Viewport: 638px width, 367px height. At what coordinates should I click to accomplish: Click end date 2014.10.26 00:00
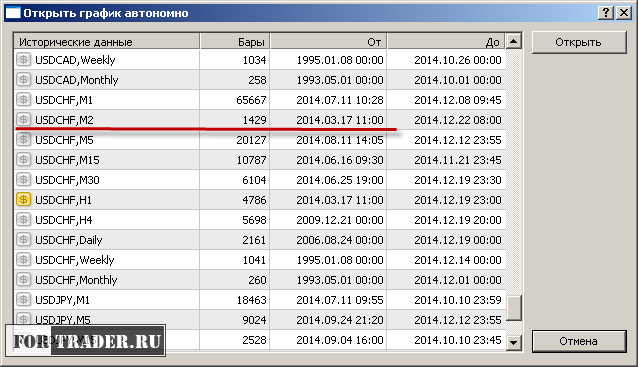(458, 60)
